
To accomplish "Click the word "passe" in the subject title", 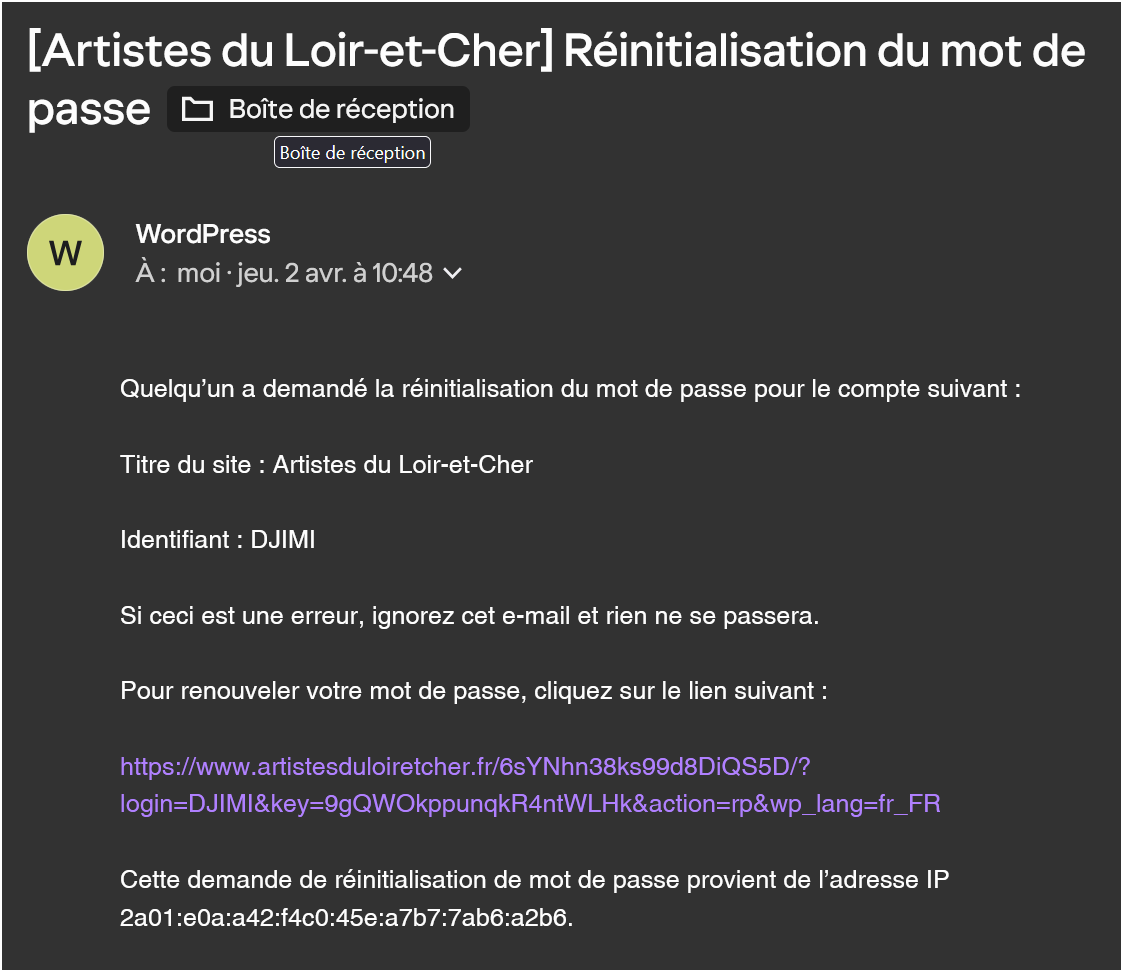I will click(x=89, y=109).
